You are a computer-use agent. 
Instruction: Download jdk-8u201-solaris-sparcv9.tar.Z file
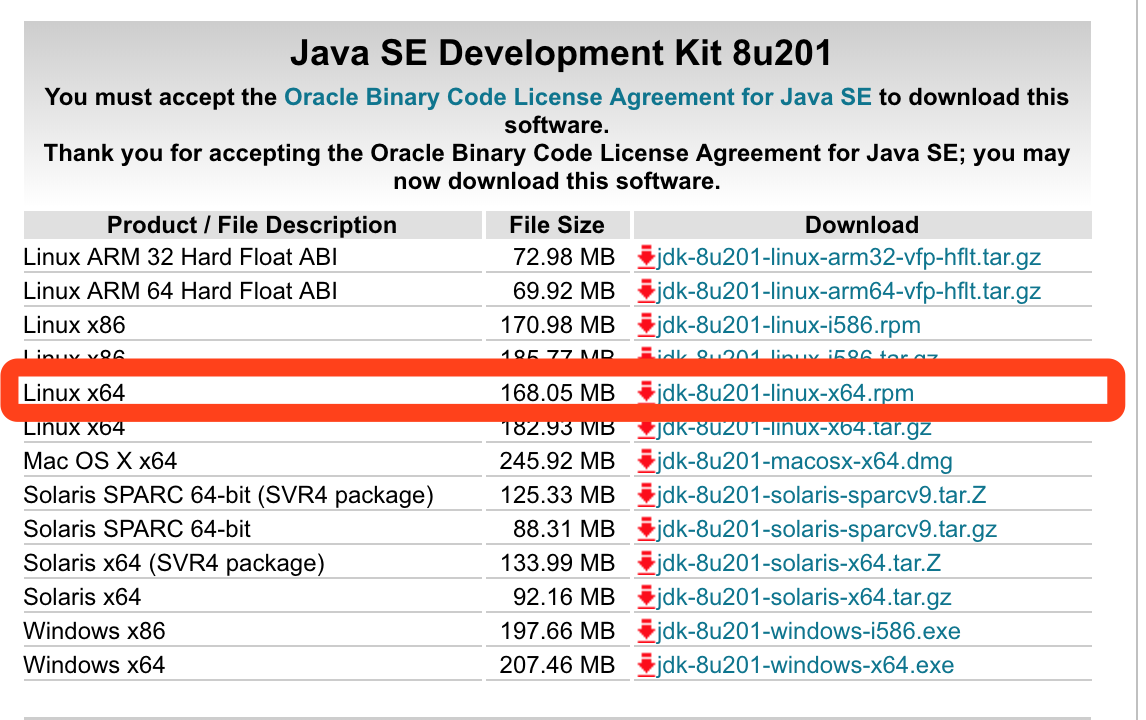pyautogui.click(x=821, y=495)
